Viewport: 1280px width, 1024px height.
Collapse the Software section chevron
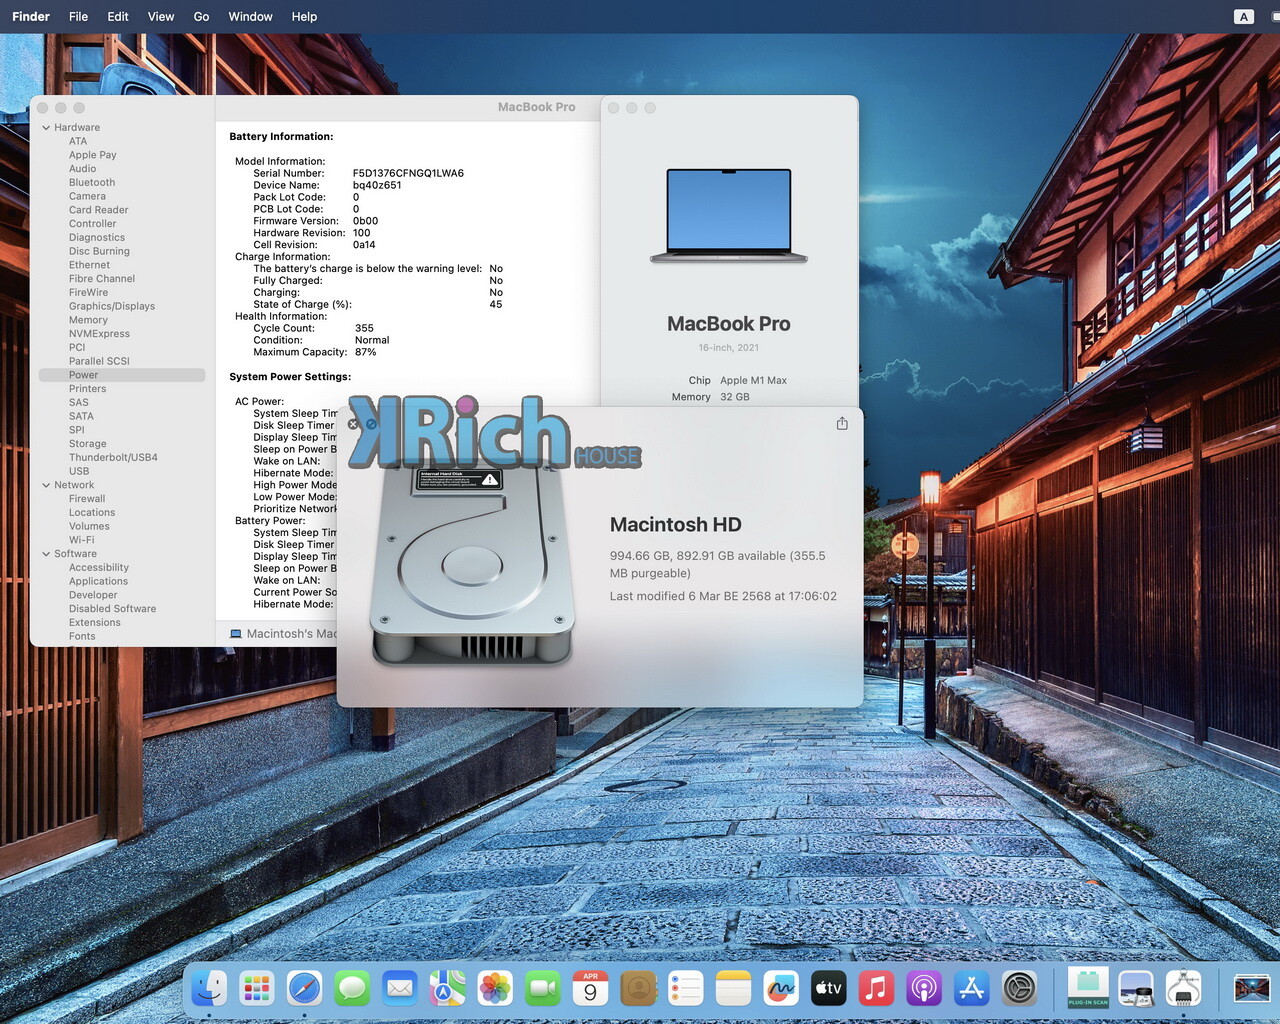pyautogui.click(x=46, y=554)
